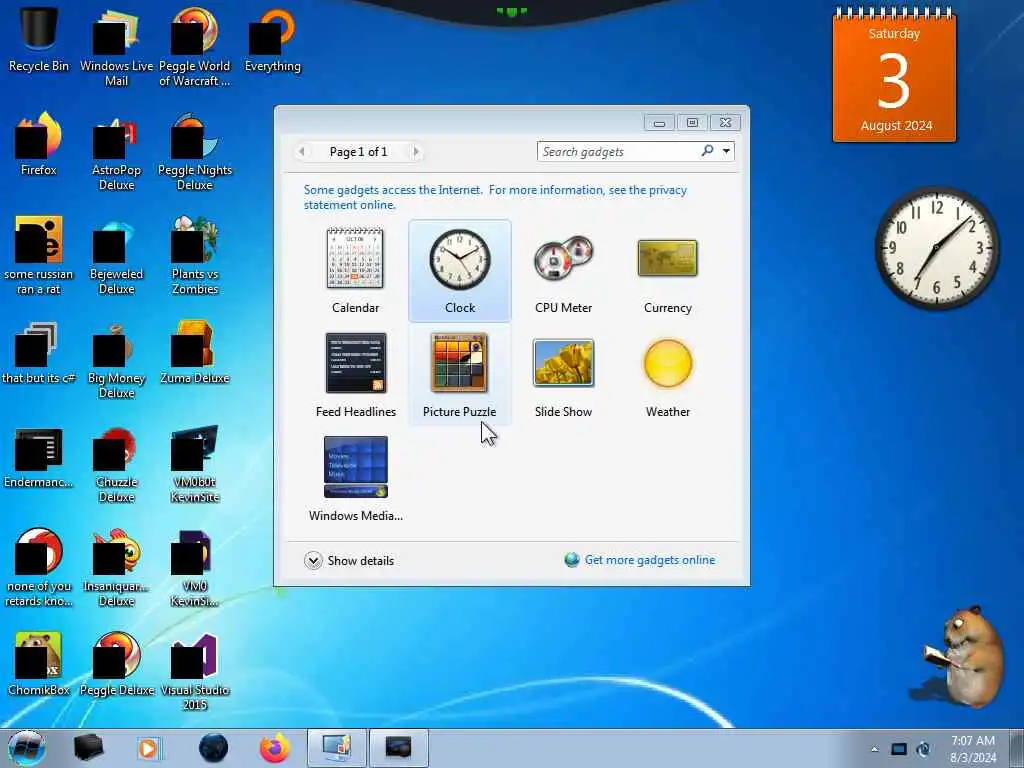Go to previous gadget page arrow
This screenshot has height=768, width=1024.
tap(302, 152)
